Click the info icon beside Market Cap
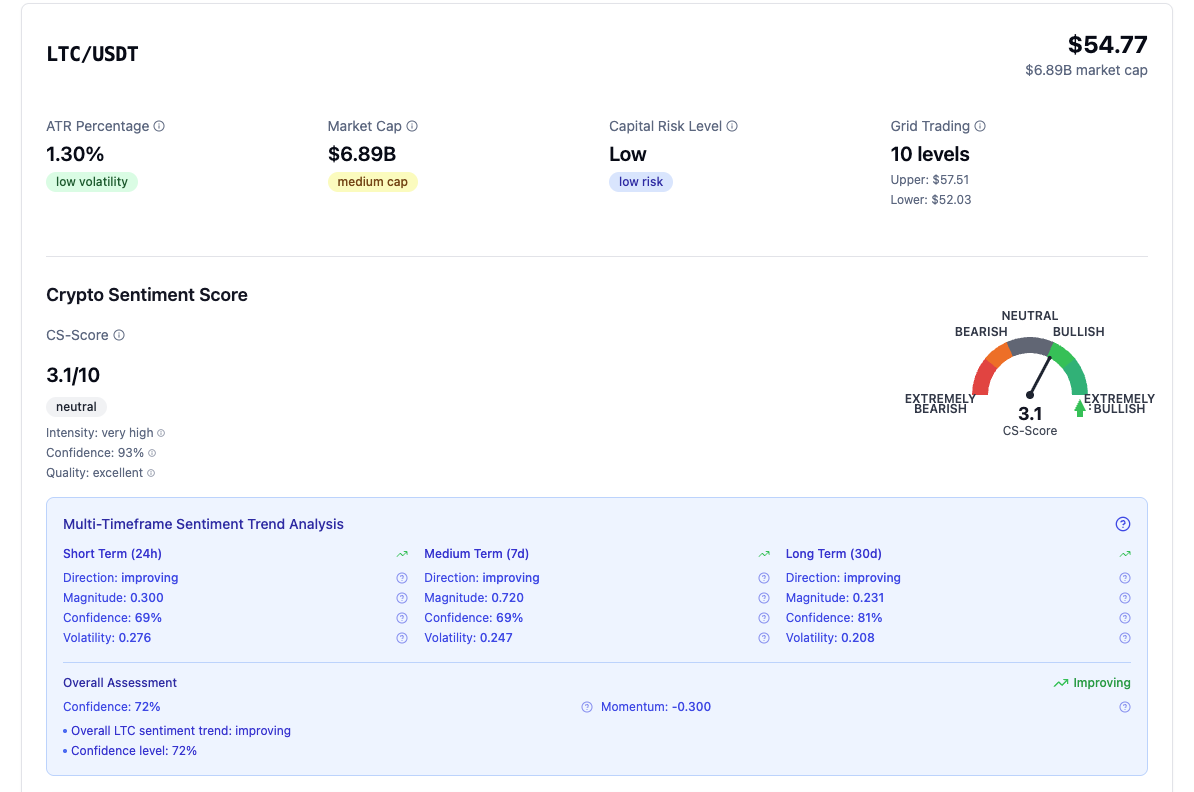Screen dimensions: 1194x792 coord(412,126)
